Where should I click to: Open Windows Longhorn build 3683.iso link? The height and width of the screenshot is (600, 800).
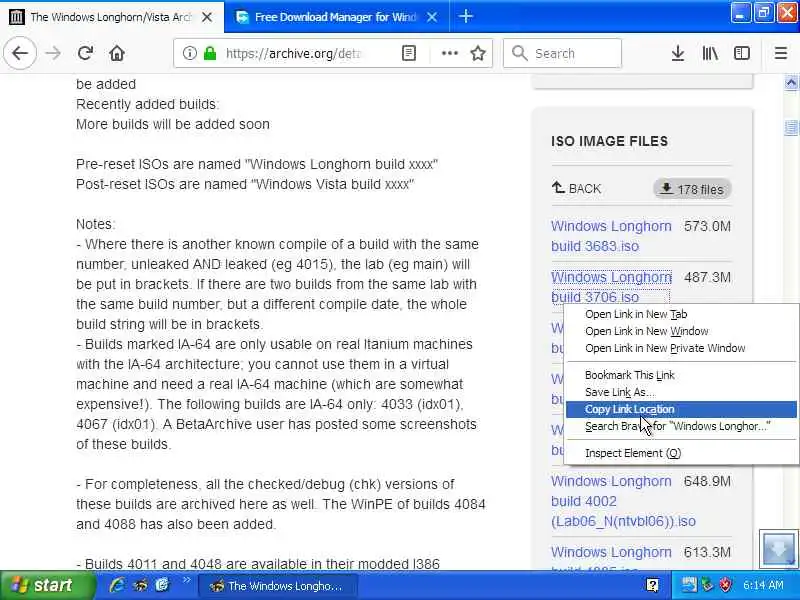coord(611,236)
